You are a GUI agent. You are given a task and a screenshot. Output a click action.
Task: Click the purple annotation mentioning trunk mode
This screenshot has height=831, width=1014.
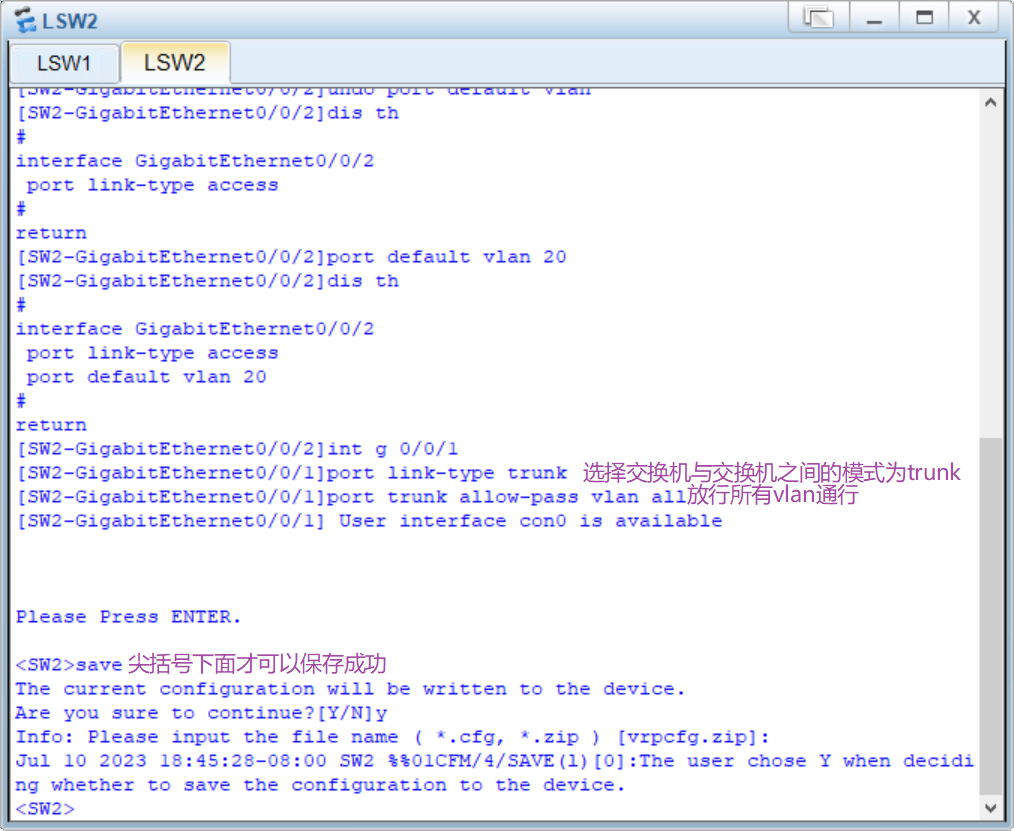tap(771, 473)
